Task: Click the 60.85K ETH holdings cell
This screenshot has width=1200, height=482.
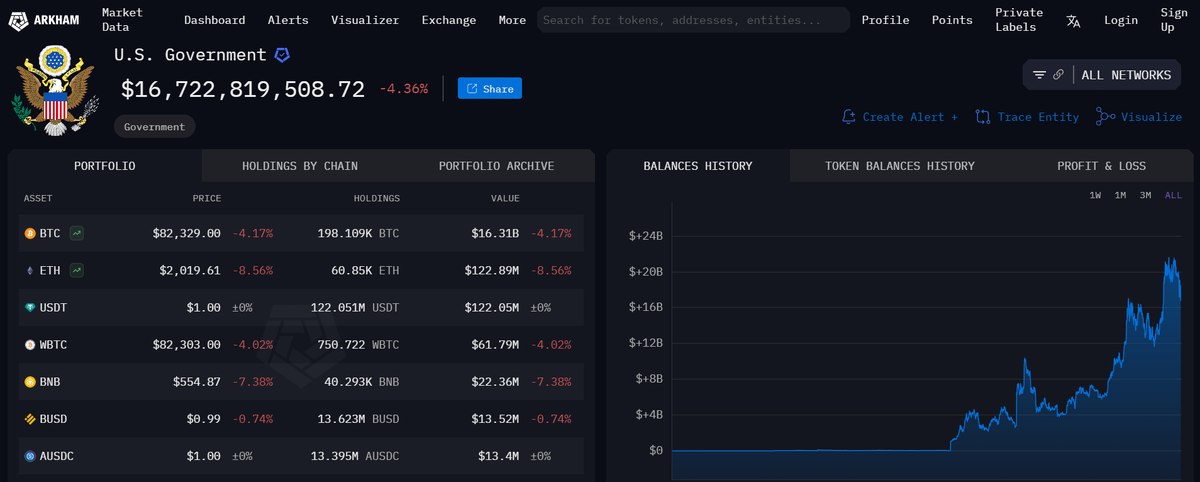Action: 365,270
